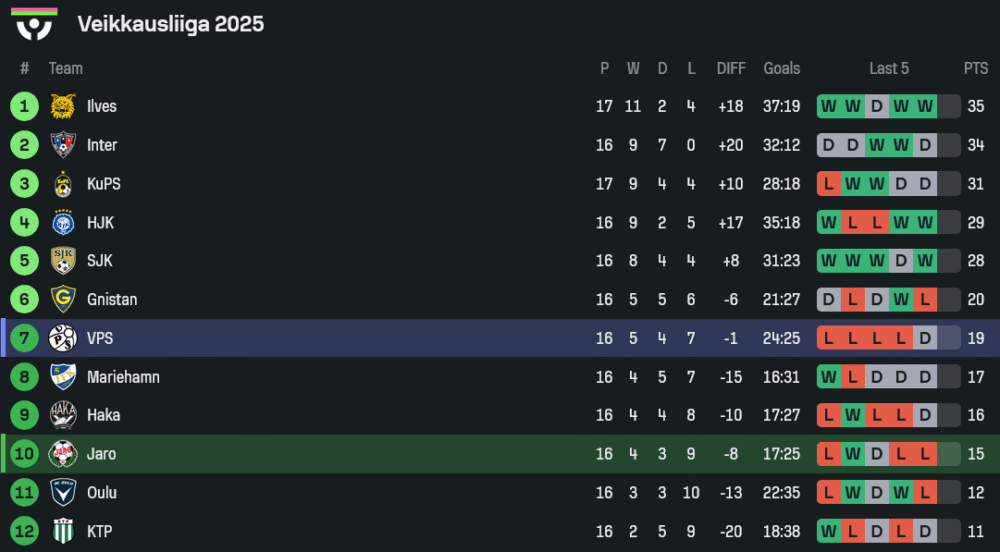Click Ilves' most recent win badge
The image size is (1000, 552).
925,107
